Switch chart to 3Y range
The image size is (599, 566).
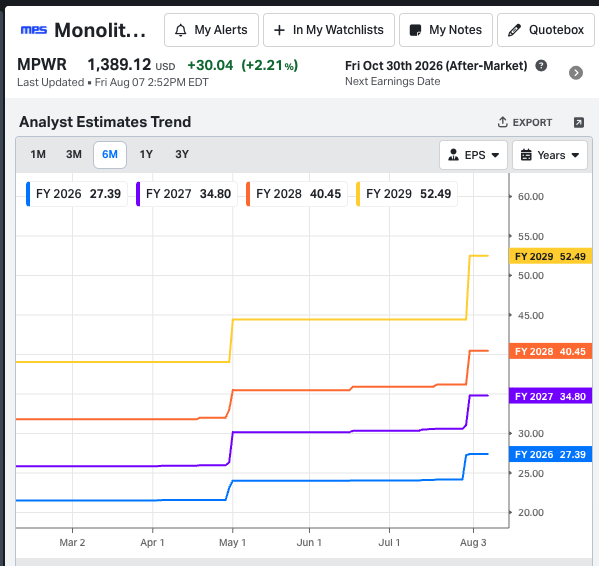(x=182, y=154)
